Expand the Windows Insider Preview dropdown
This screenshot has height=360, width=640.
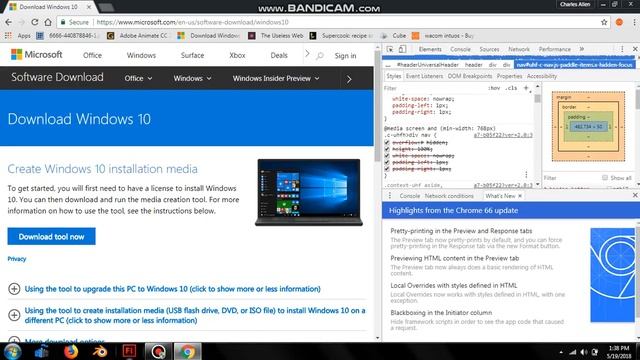click(276, 78)
